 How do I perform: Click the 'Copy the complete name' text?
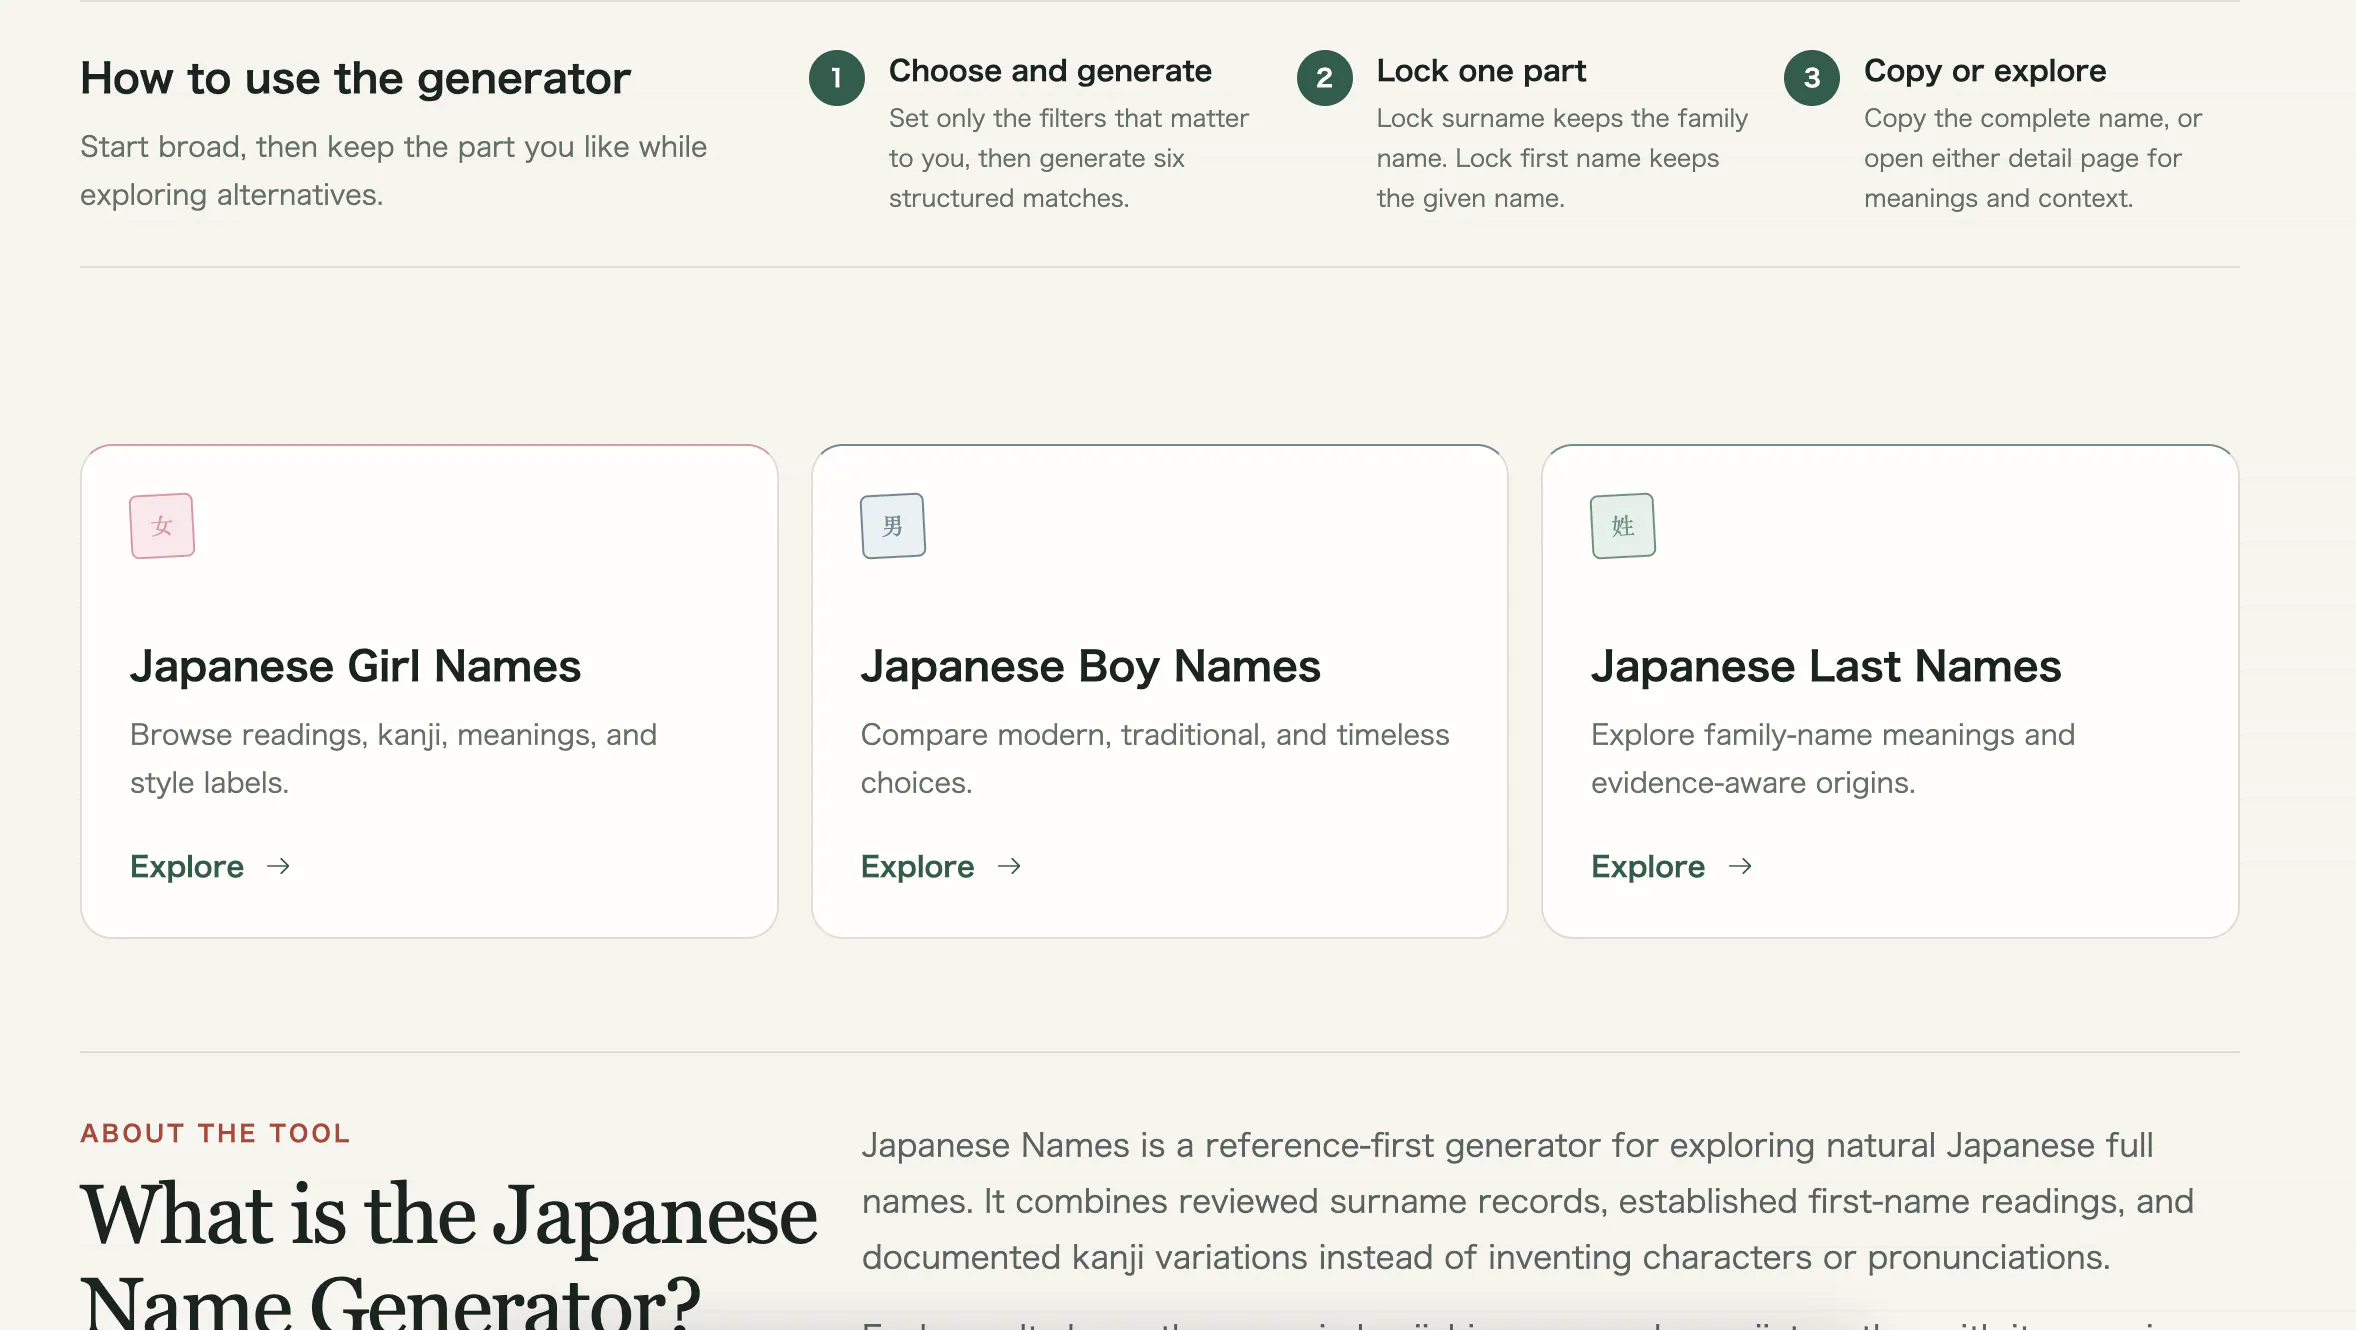pos(2033,158)
